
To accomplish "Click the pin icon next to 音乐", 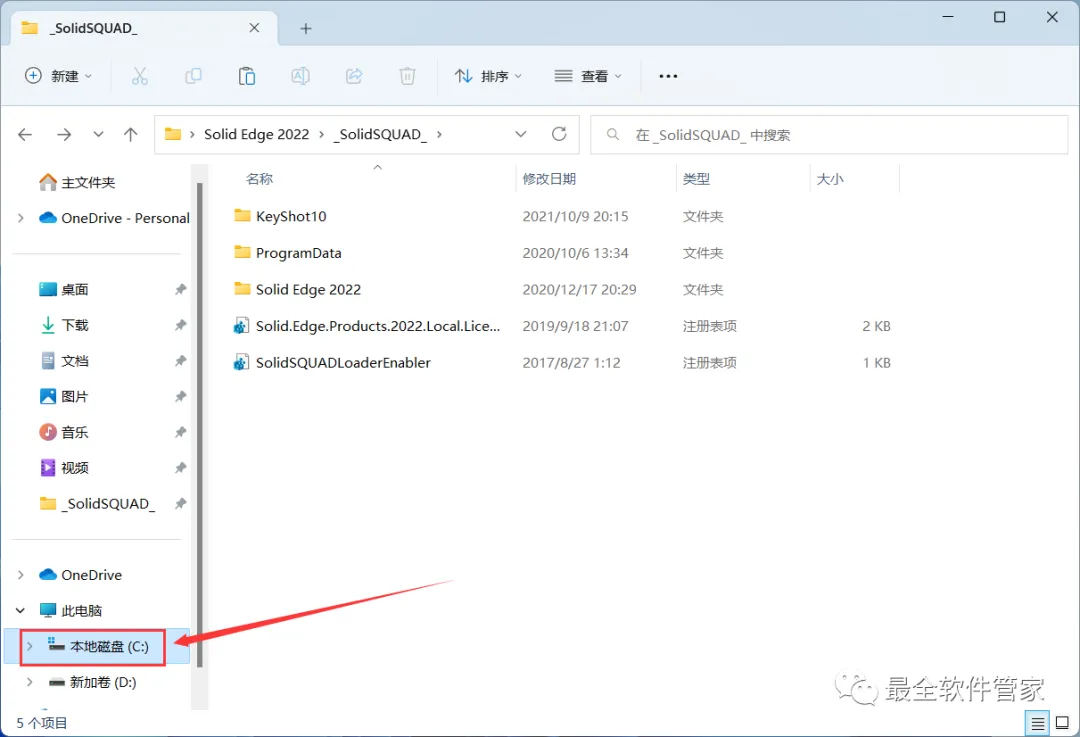I will (x=180, y=433).
